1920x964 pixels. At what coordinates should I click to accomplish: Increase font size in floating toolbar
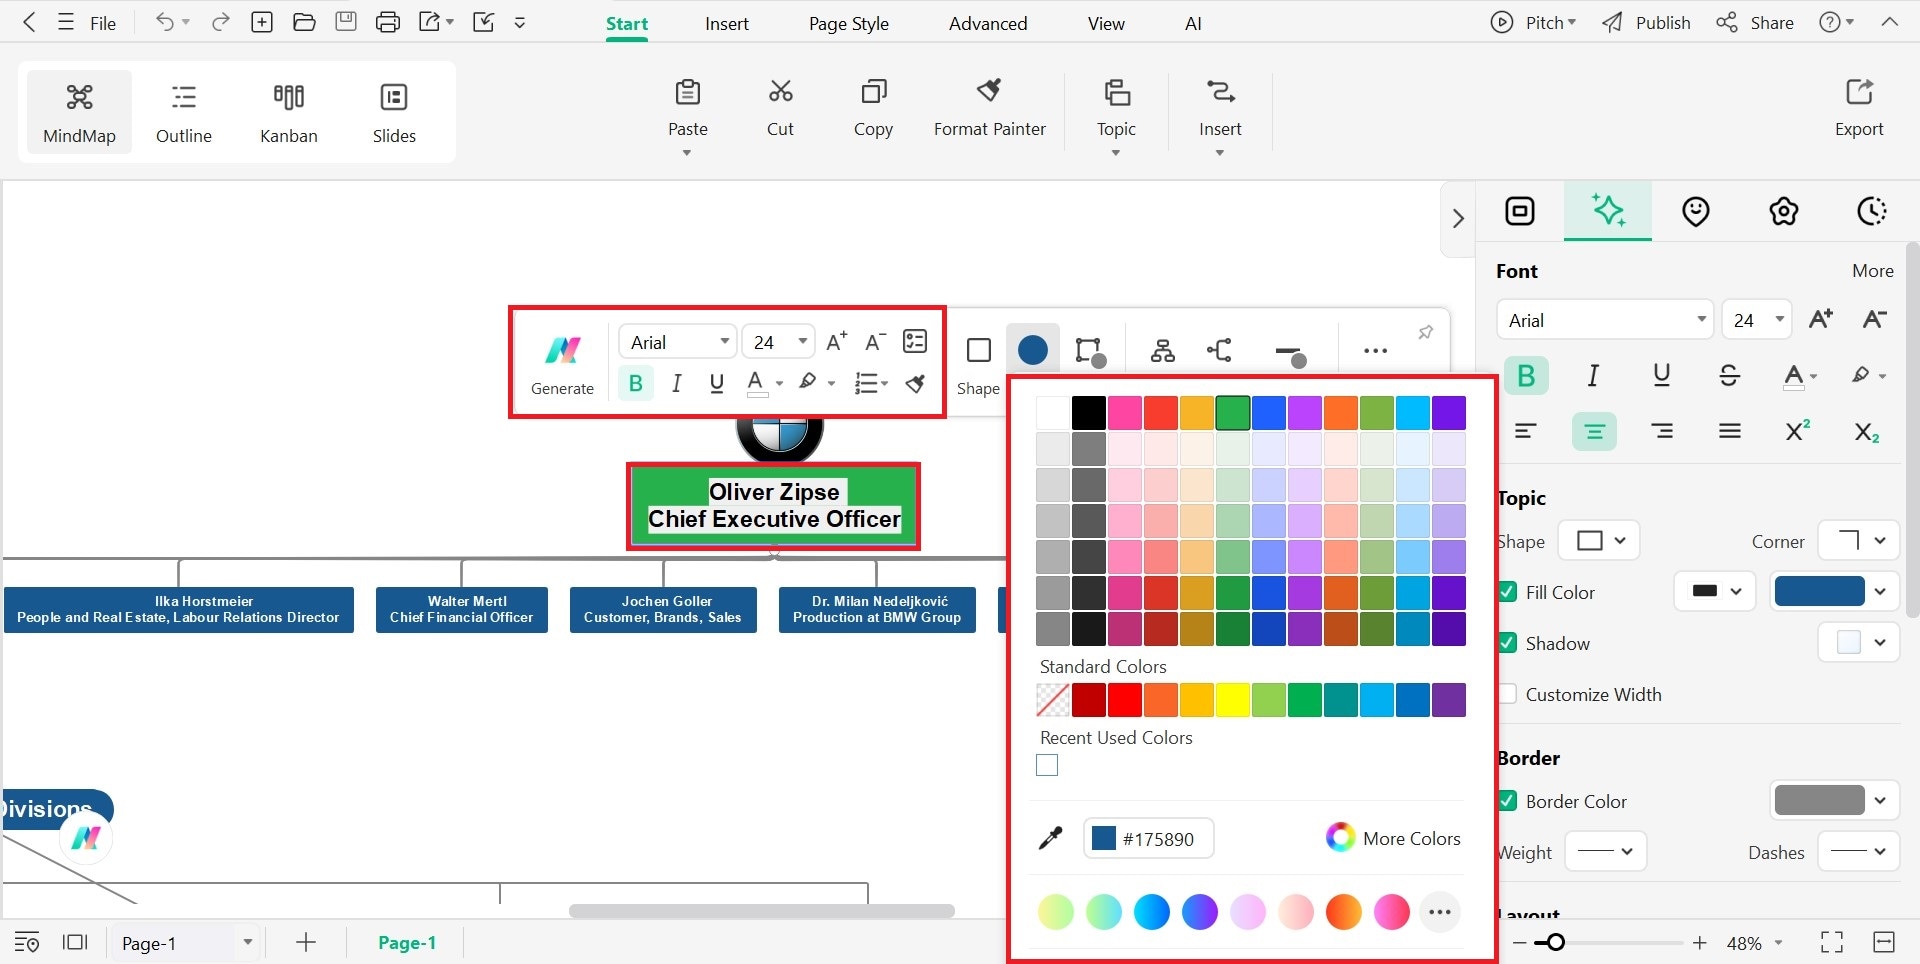coord(836,342)
